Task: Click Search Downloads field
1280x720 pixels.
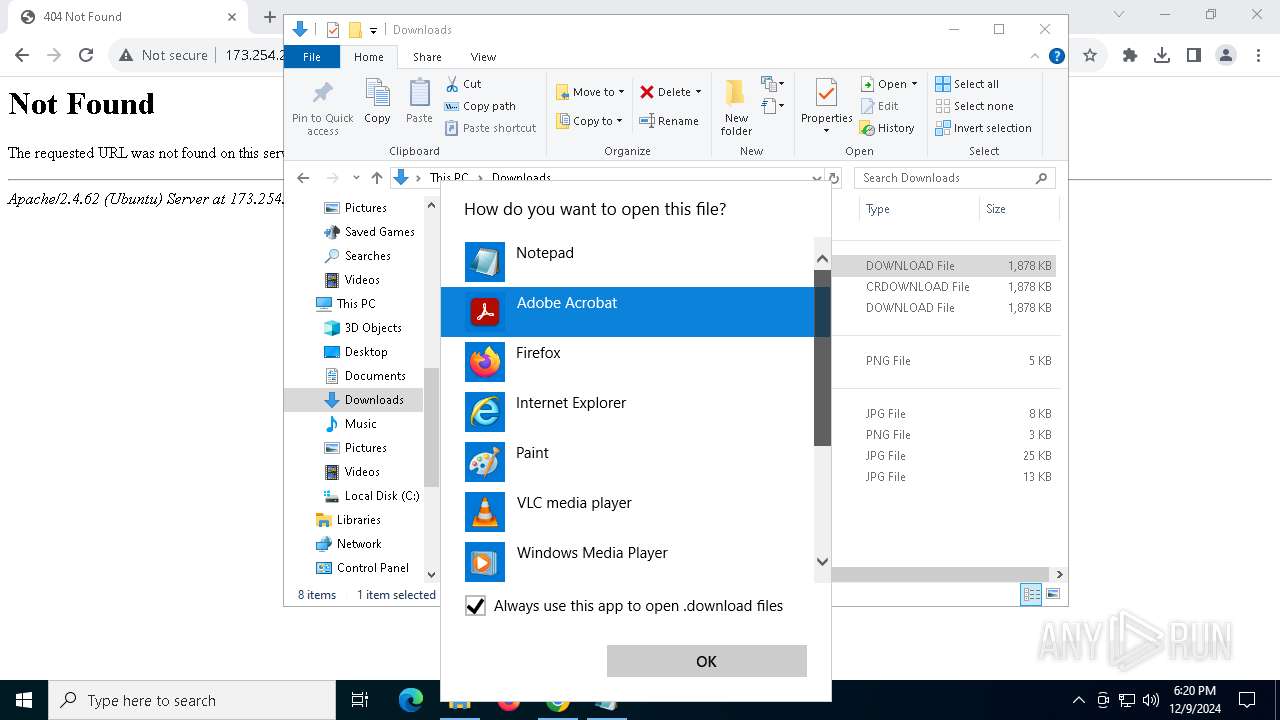Action: point(955,178)
